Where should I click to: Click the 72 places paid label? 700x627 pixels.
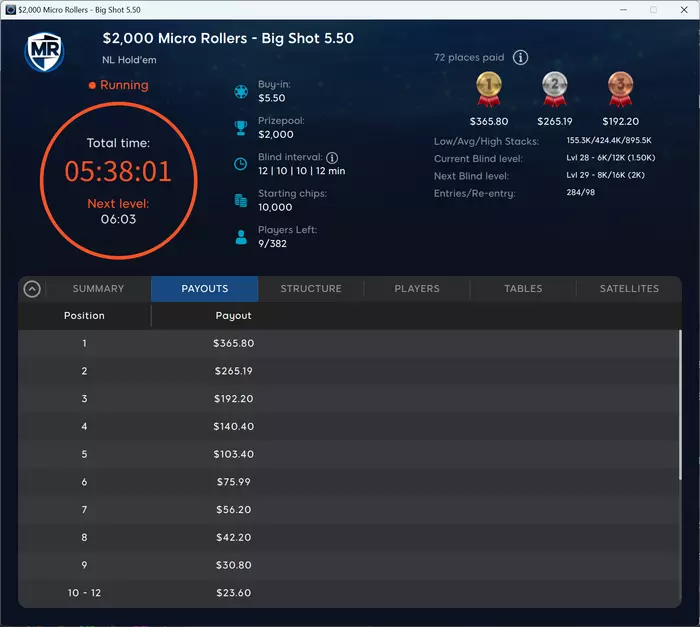pos(469,58)
